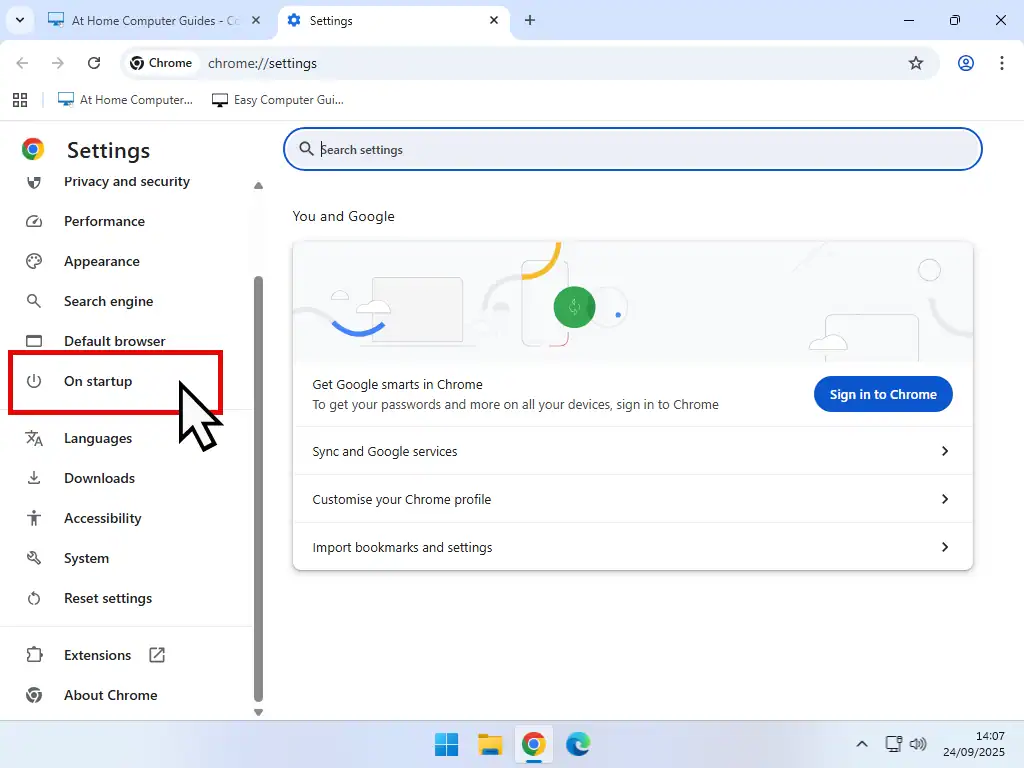Click the Appearance palette icon

coord(34,261)
